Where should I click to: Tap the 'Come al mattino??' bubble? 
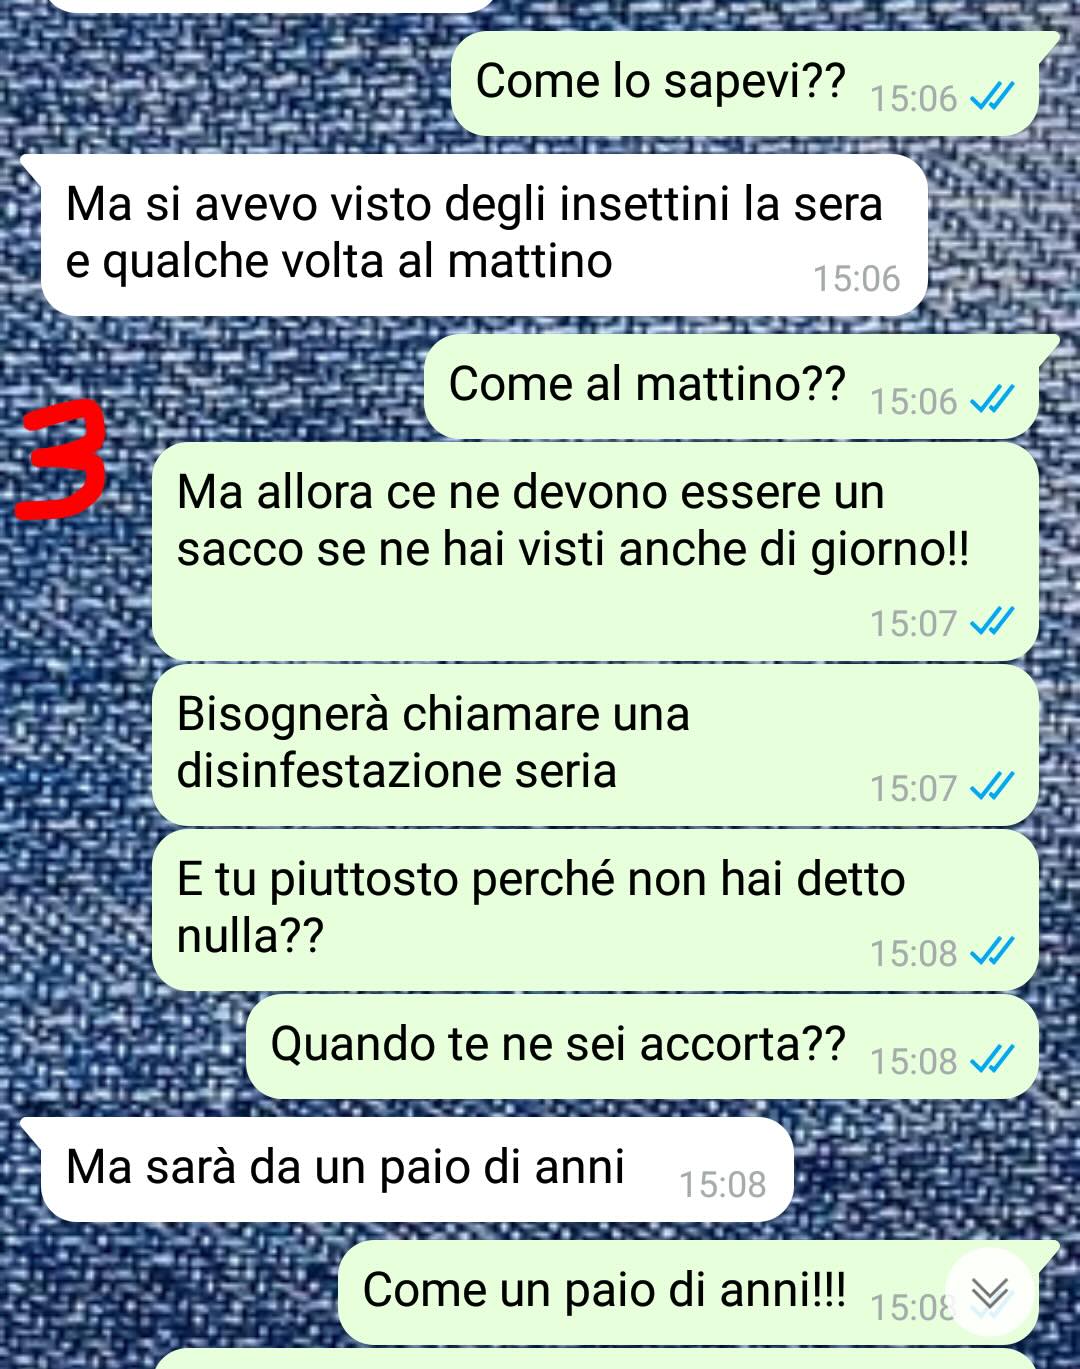click(733, 387)
